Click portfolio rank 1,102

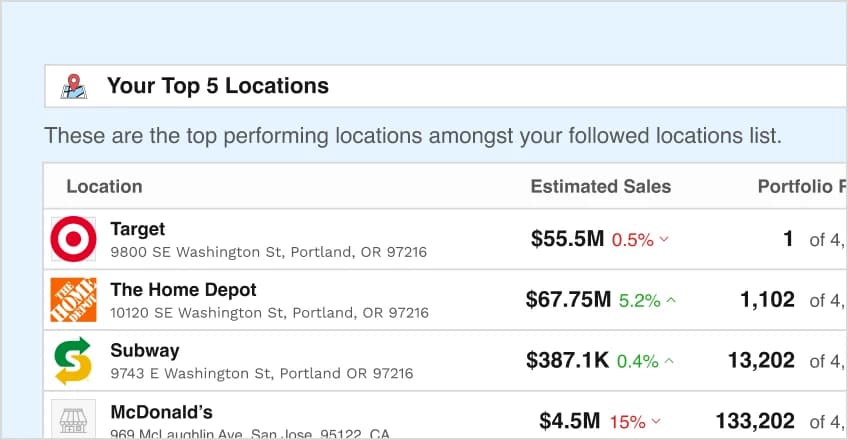tap(767, 299)
